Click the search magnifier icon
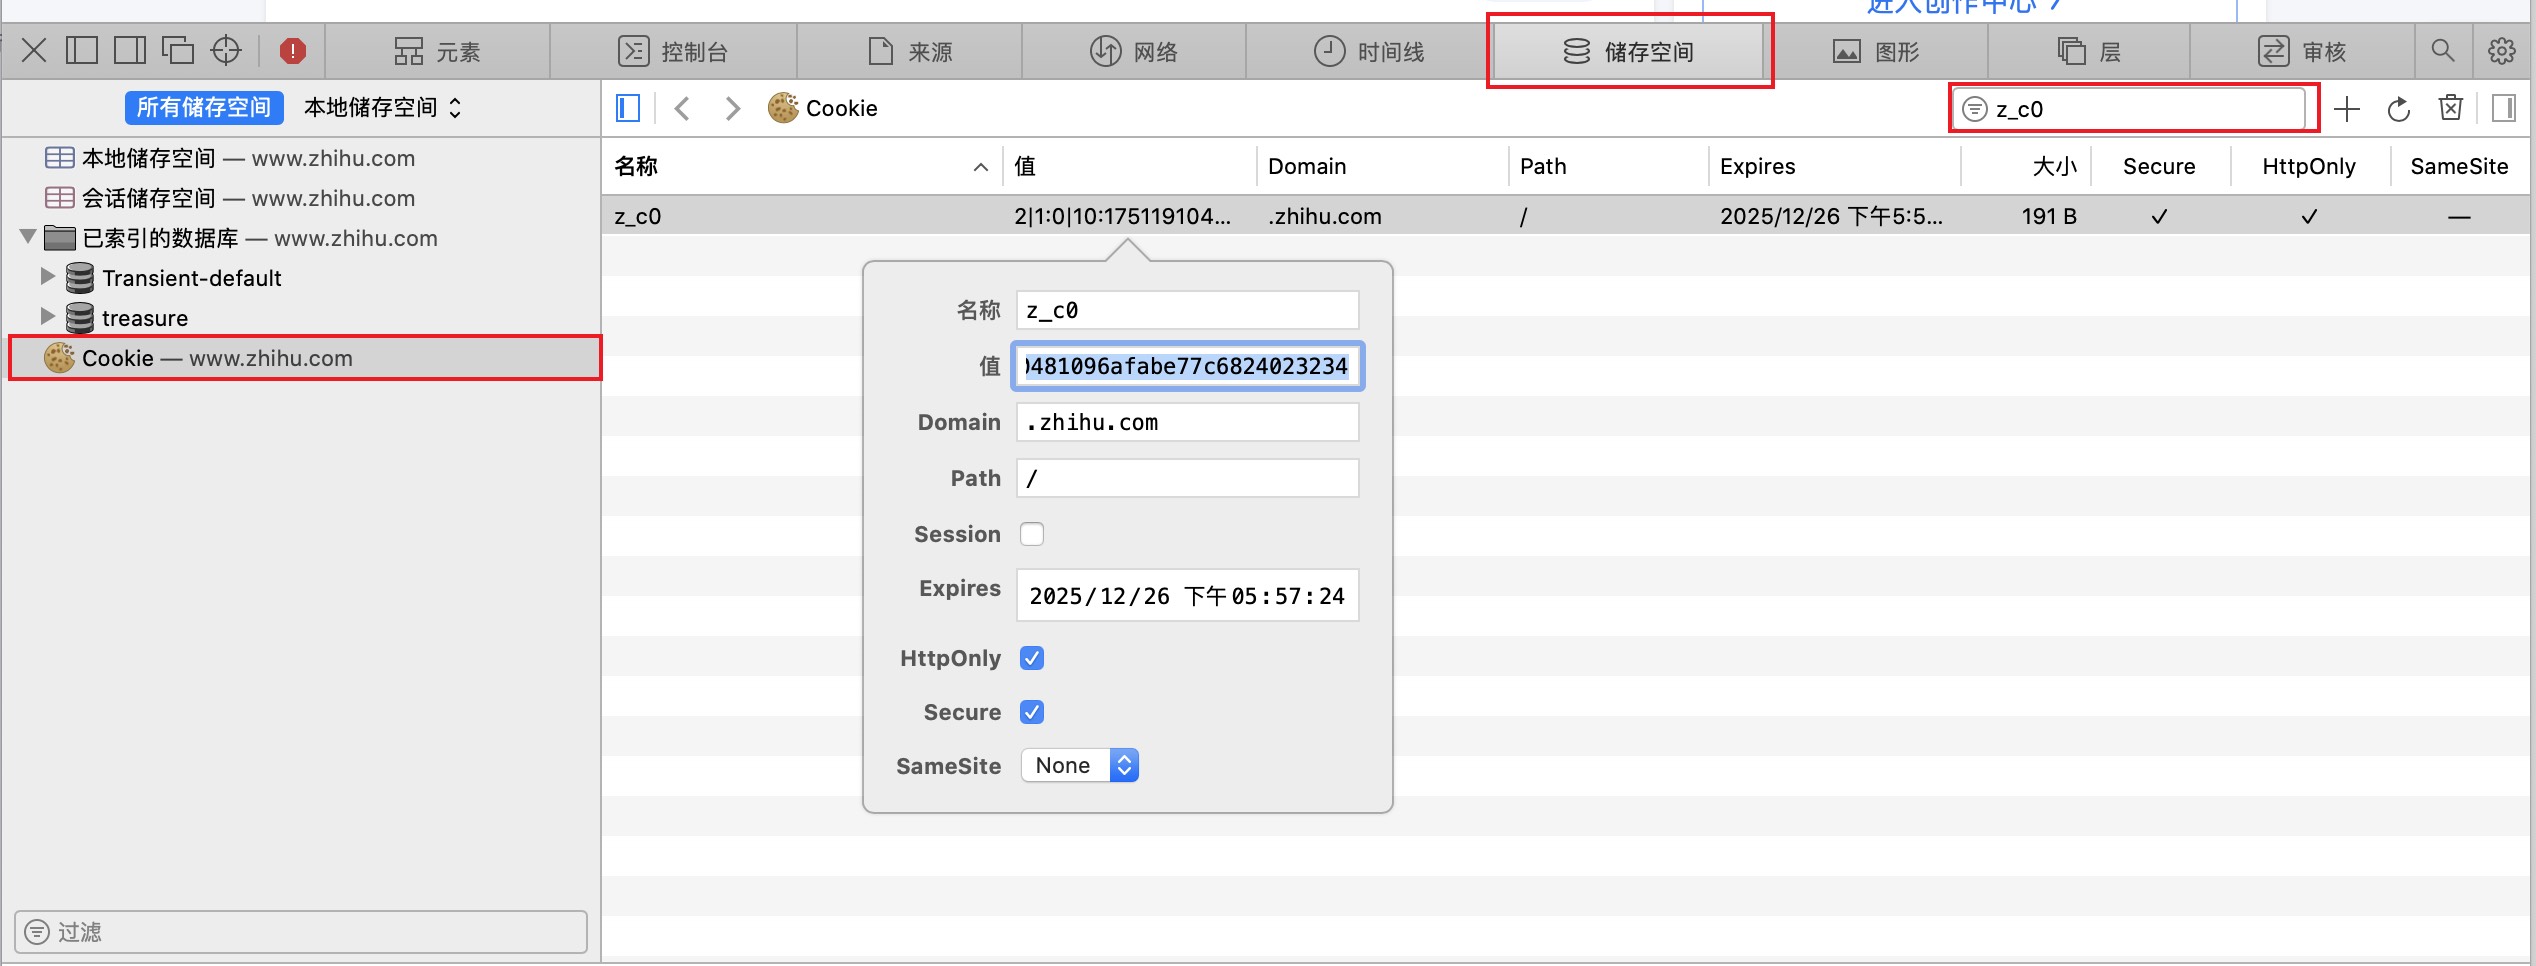Image resolution: width=2536 pixels, height=966 pixels. point(2442,51)
